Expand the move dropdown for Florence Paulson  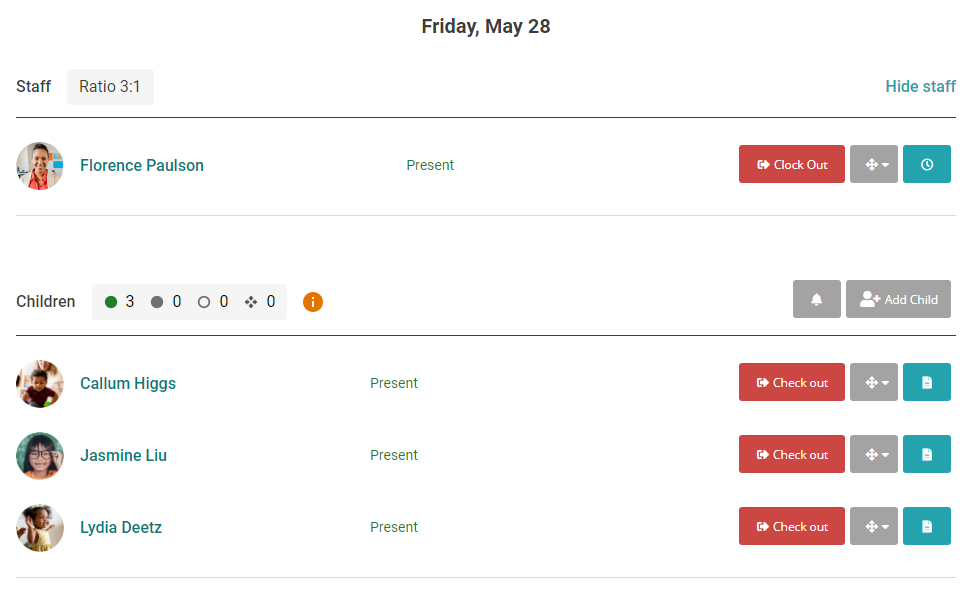point(874,164)
